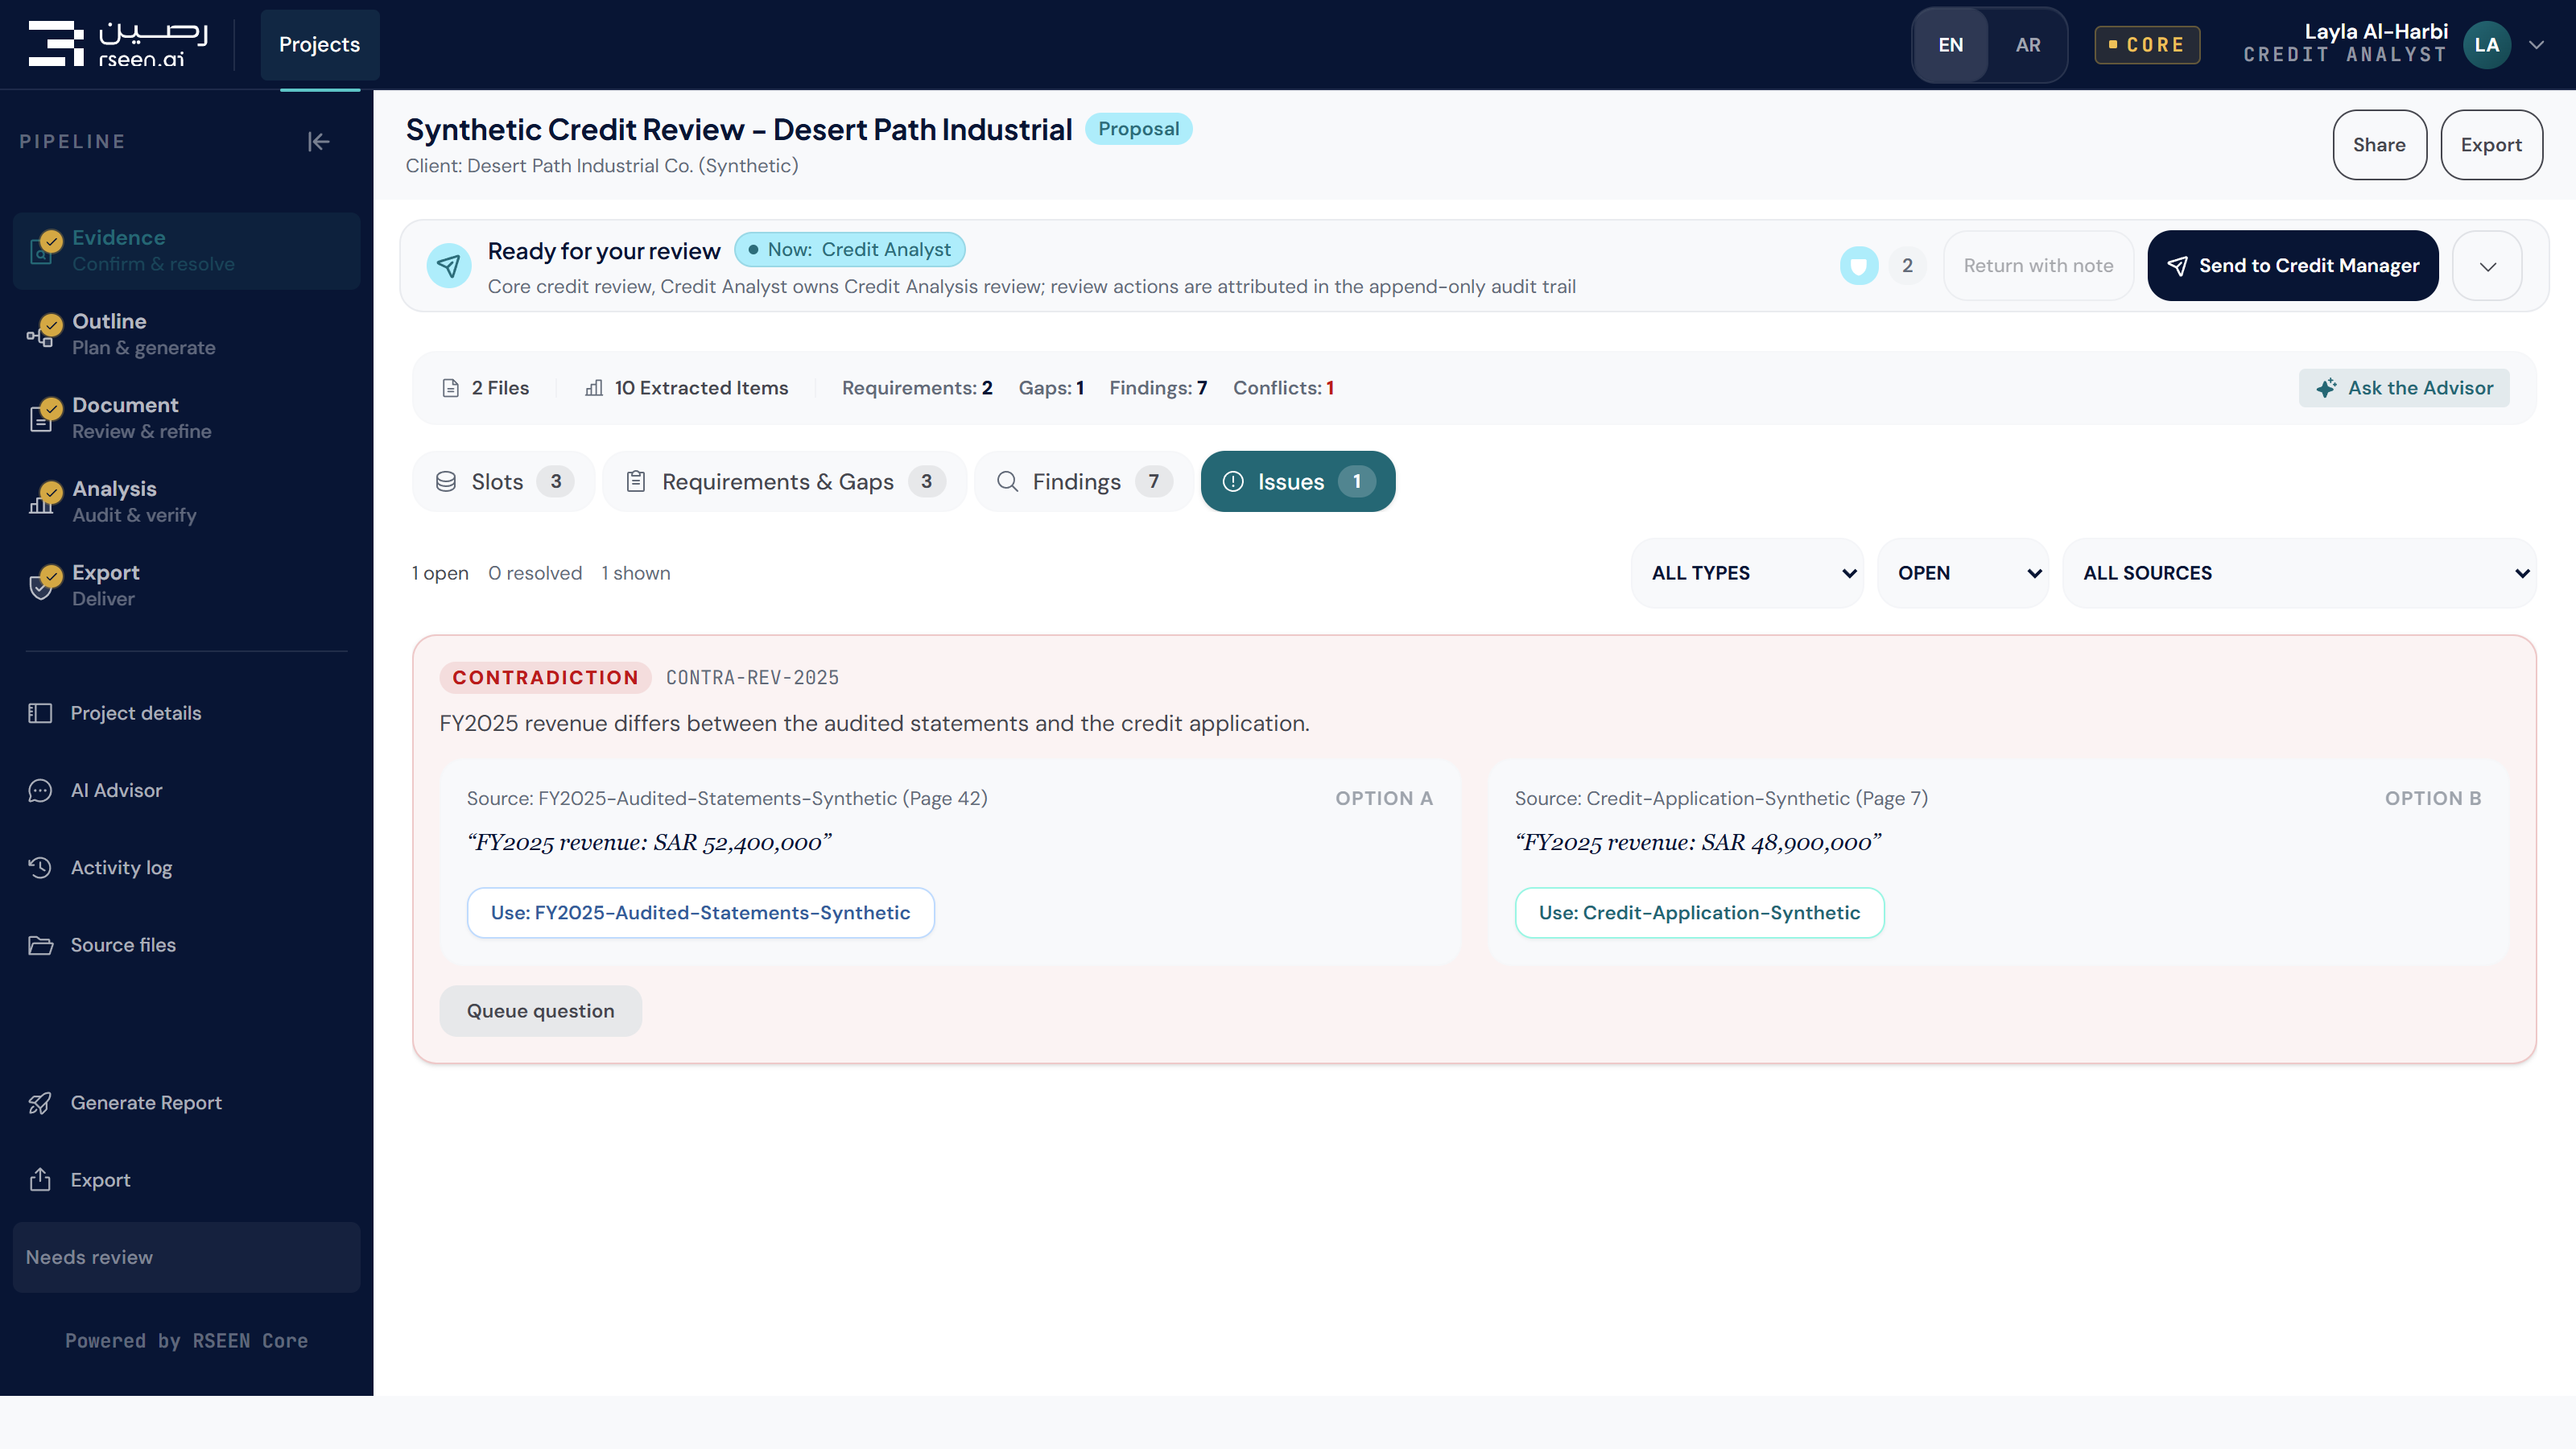Expand the user account menu chevron
This screenshot has width=2576, height=1449.
click(2536, 45)
